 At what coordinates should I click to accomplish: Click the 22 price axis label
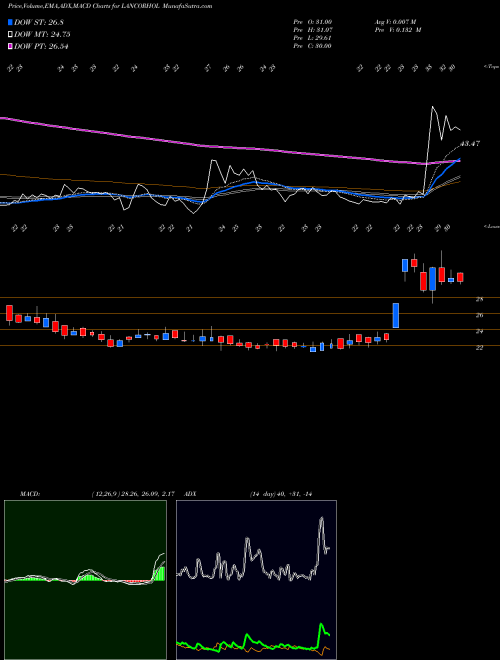click(x=479, y=348)
